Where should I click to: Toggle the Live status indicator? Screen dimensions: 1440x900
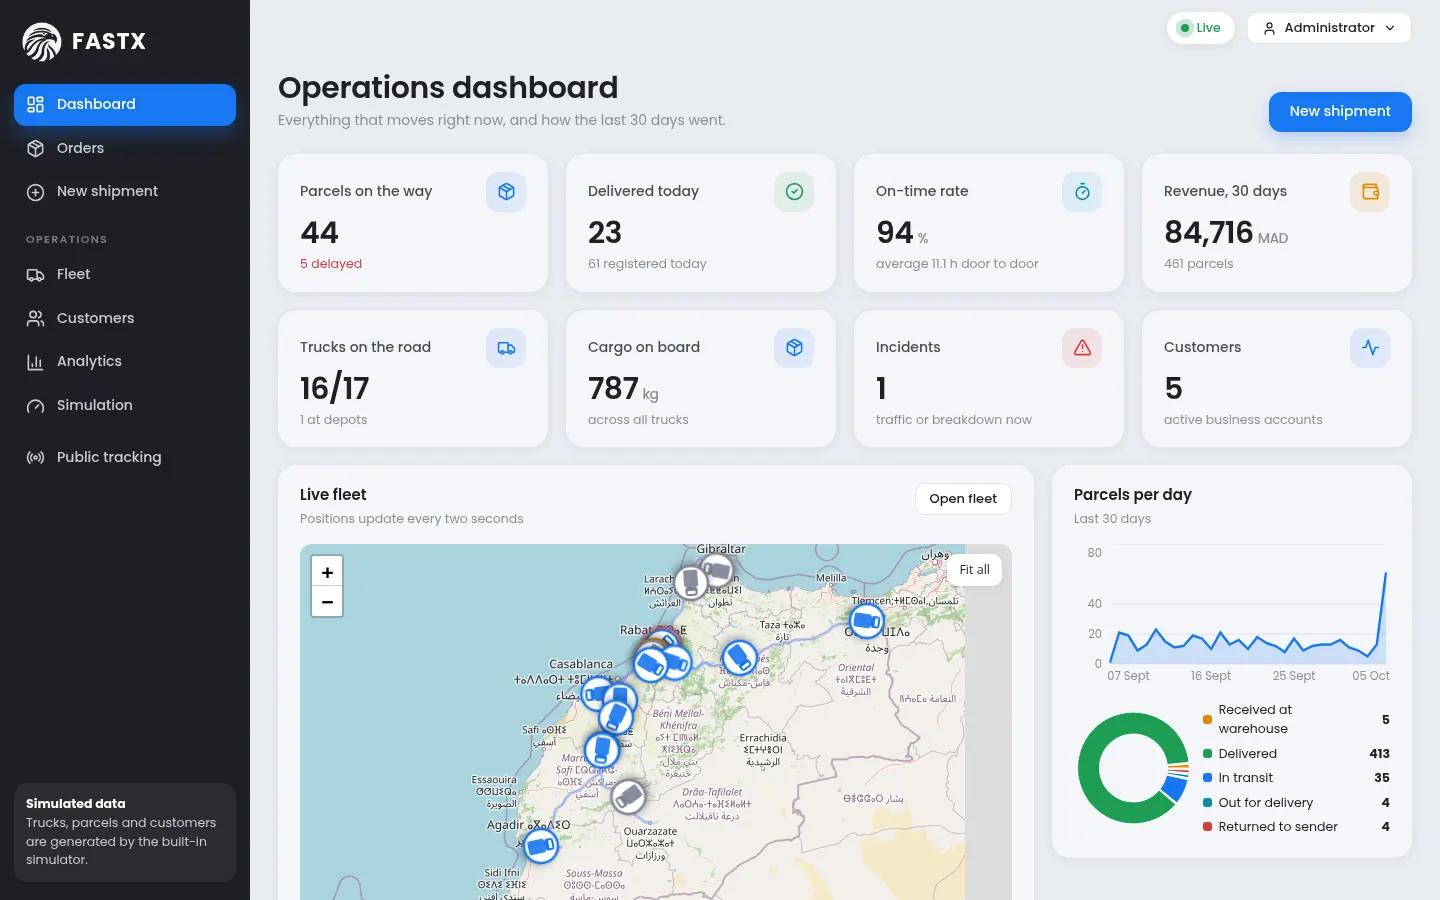click(1200, 28)
